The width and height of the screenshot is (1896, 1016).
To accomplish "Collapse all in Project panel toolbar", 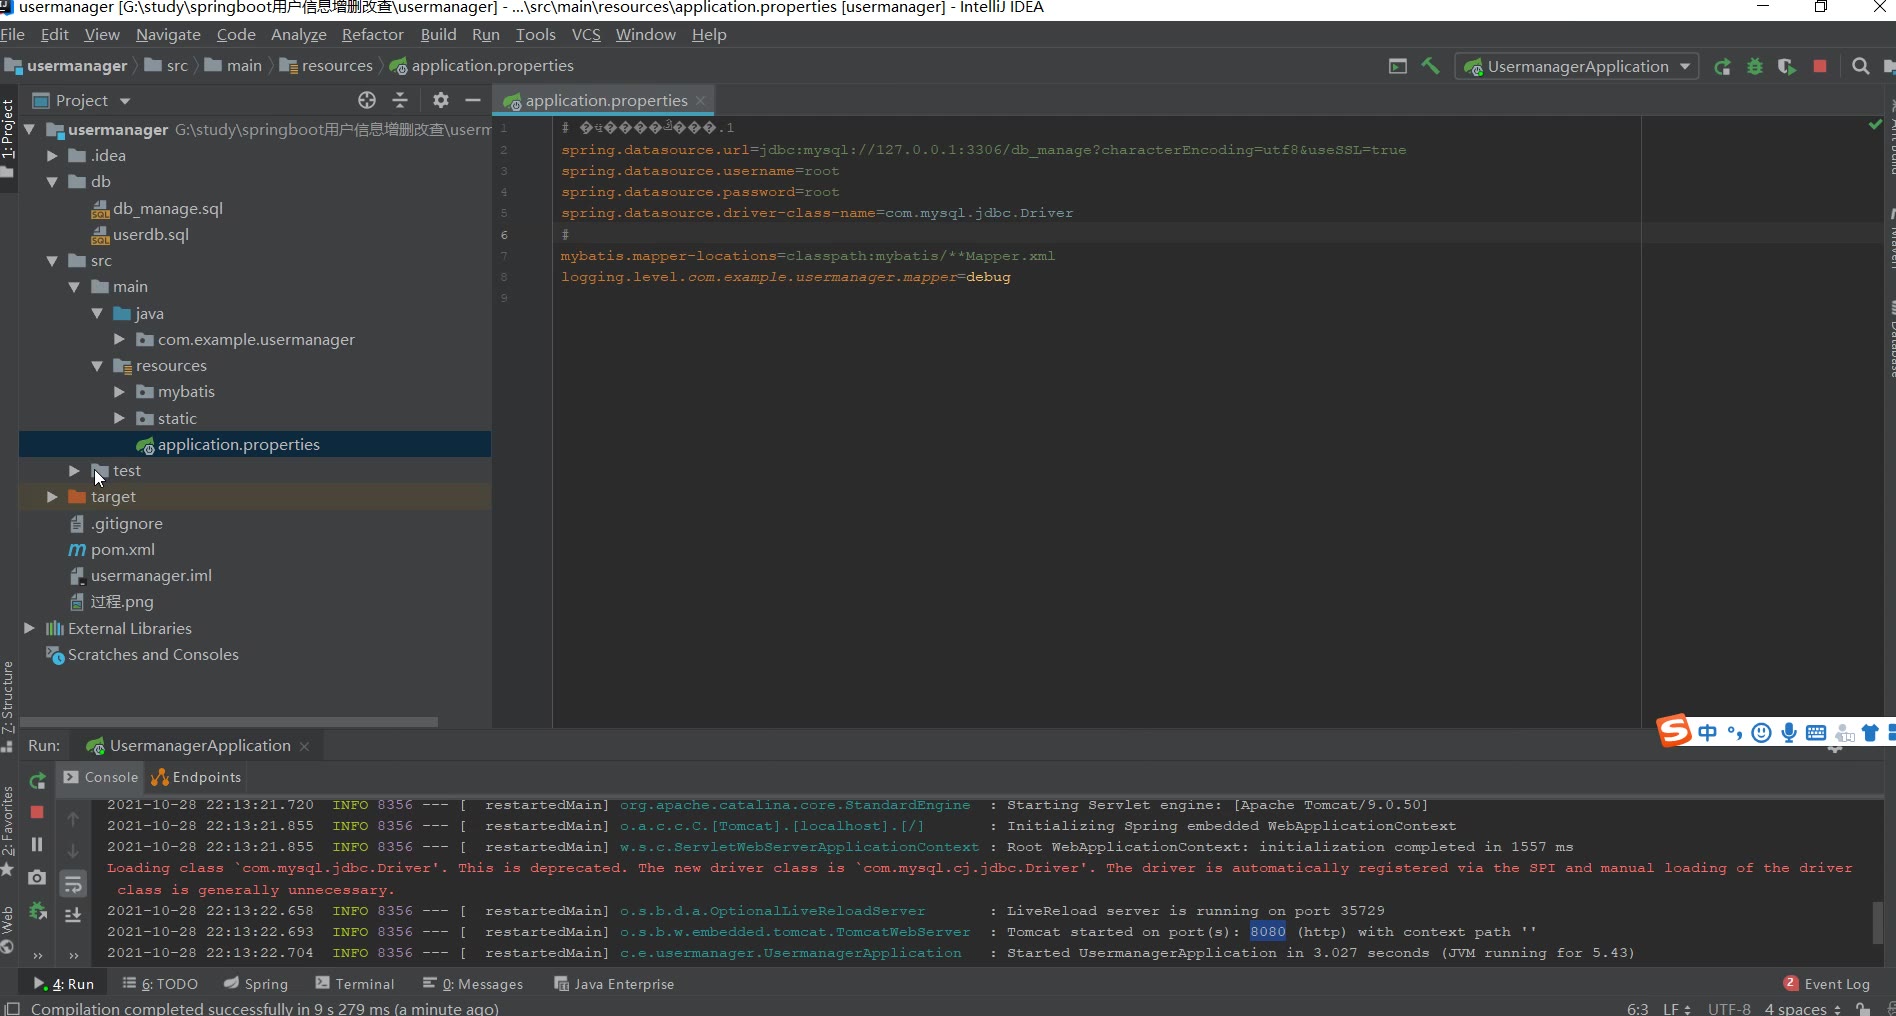I will click(400, 100).
